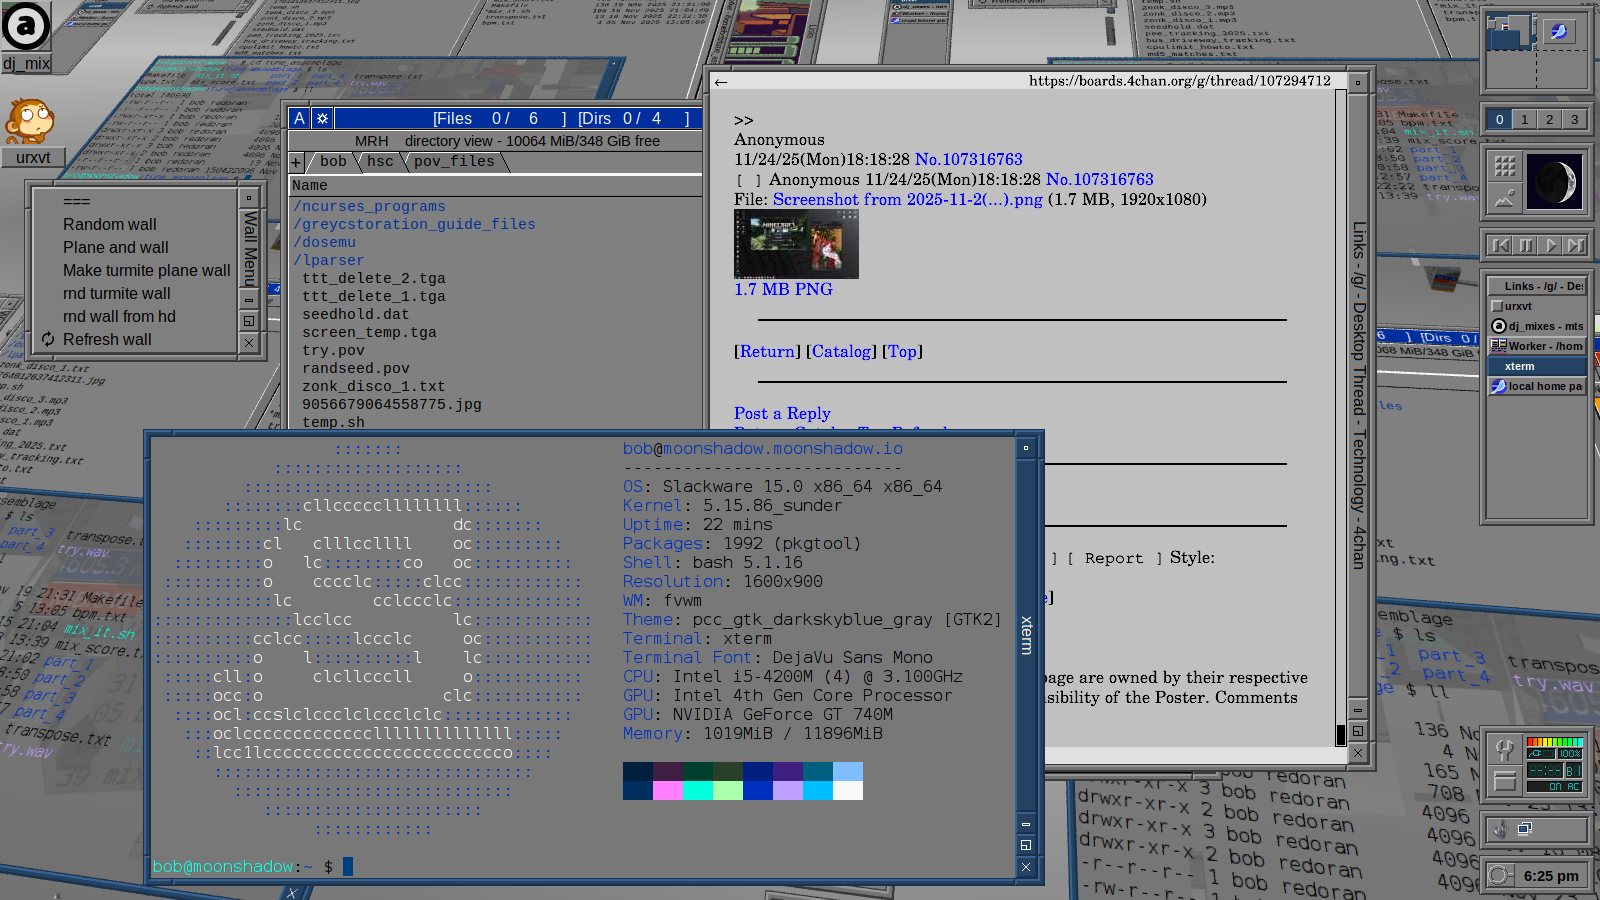Image resolution: width=1600 pixels, height=900 pixels.
Task: Click the gear config button in Worker
Action: click(x=322, y=118)
